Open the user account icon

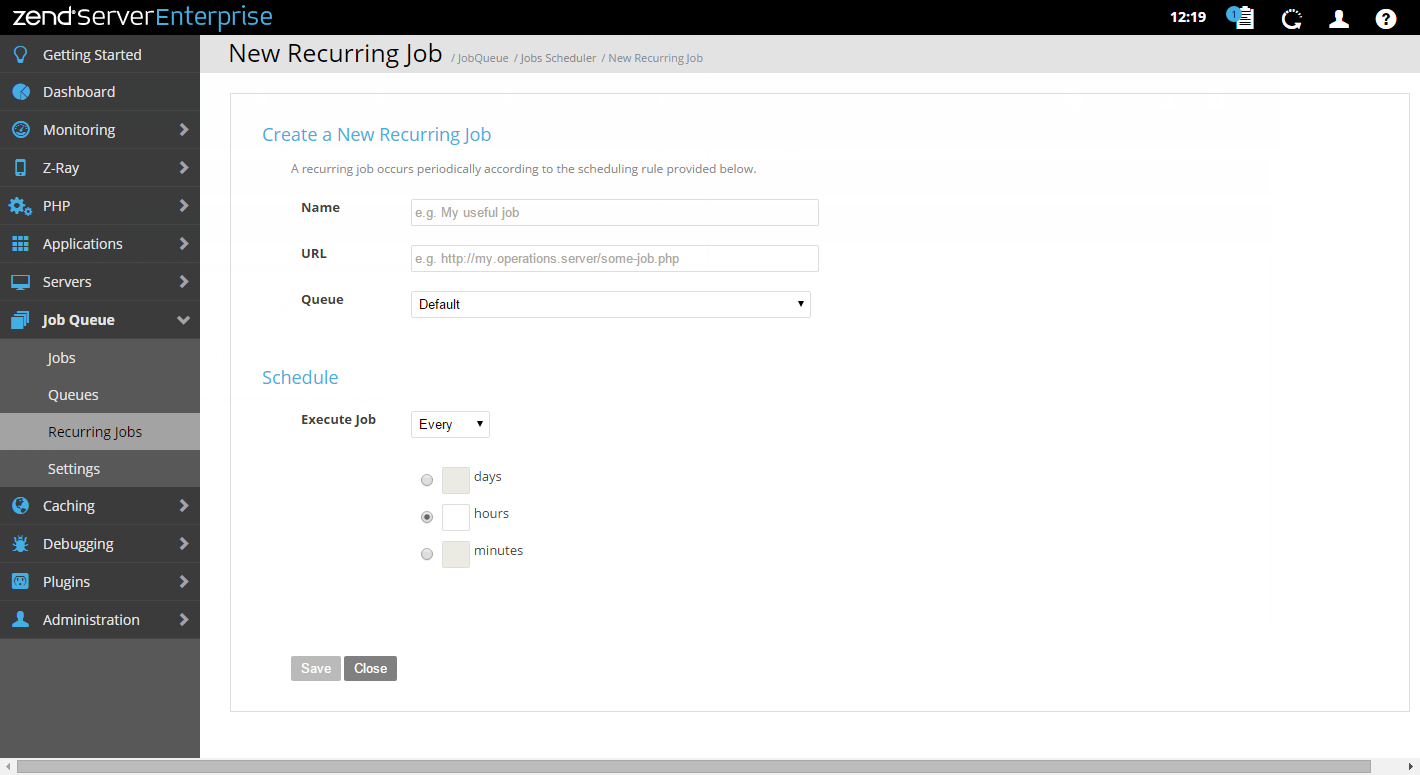pyautogui.click(x=1338, y=18)
